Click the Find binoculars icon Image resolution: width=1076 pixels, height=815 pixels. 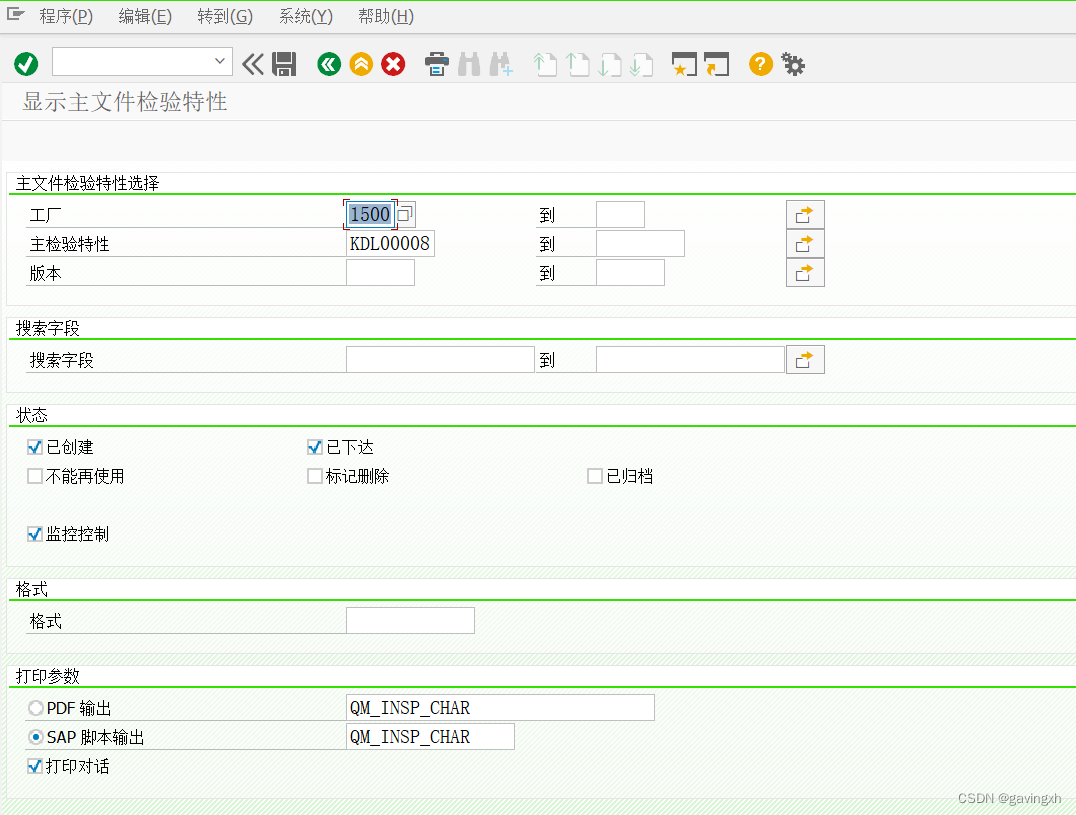pos(469,64)
